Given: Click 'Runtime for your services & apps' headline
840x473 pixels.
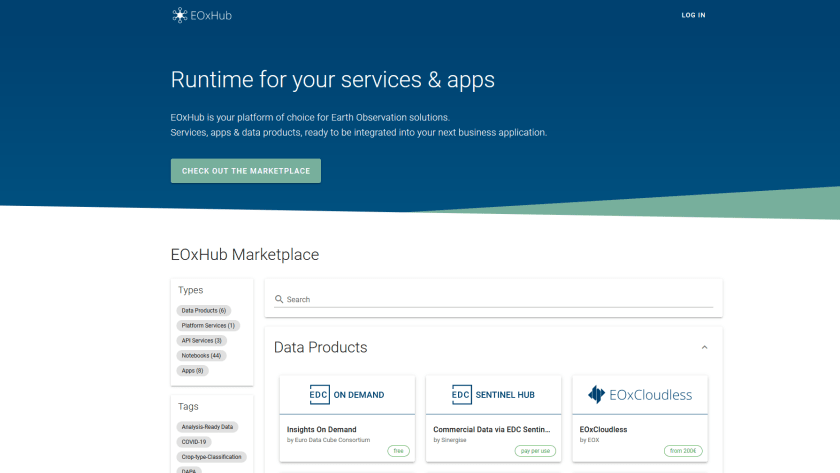Looking at the screenshot, I should click(333, 80).
